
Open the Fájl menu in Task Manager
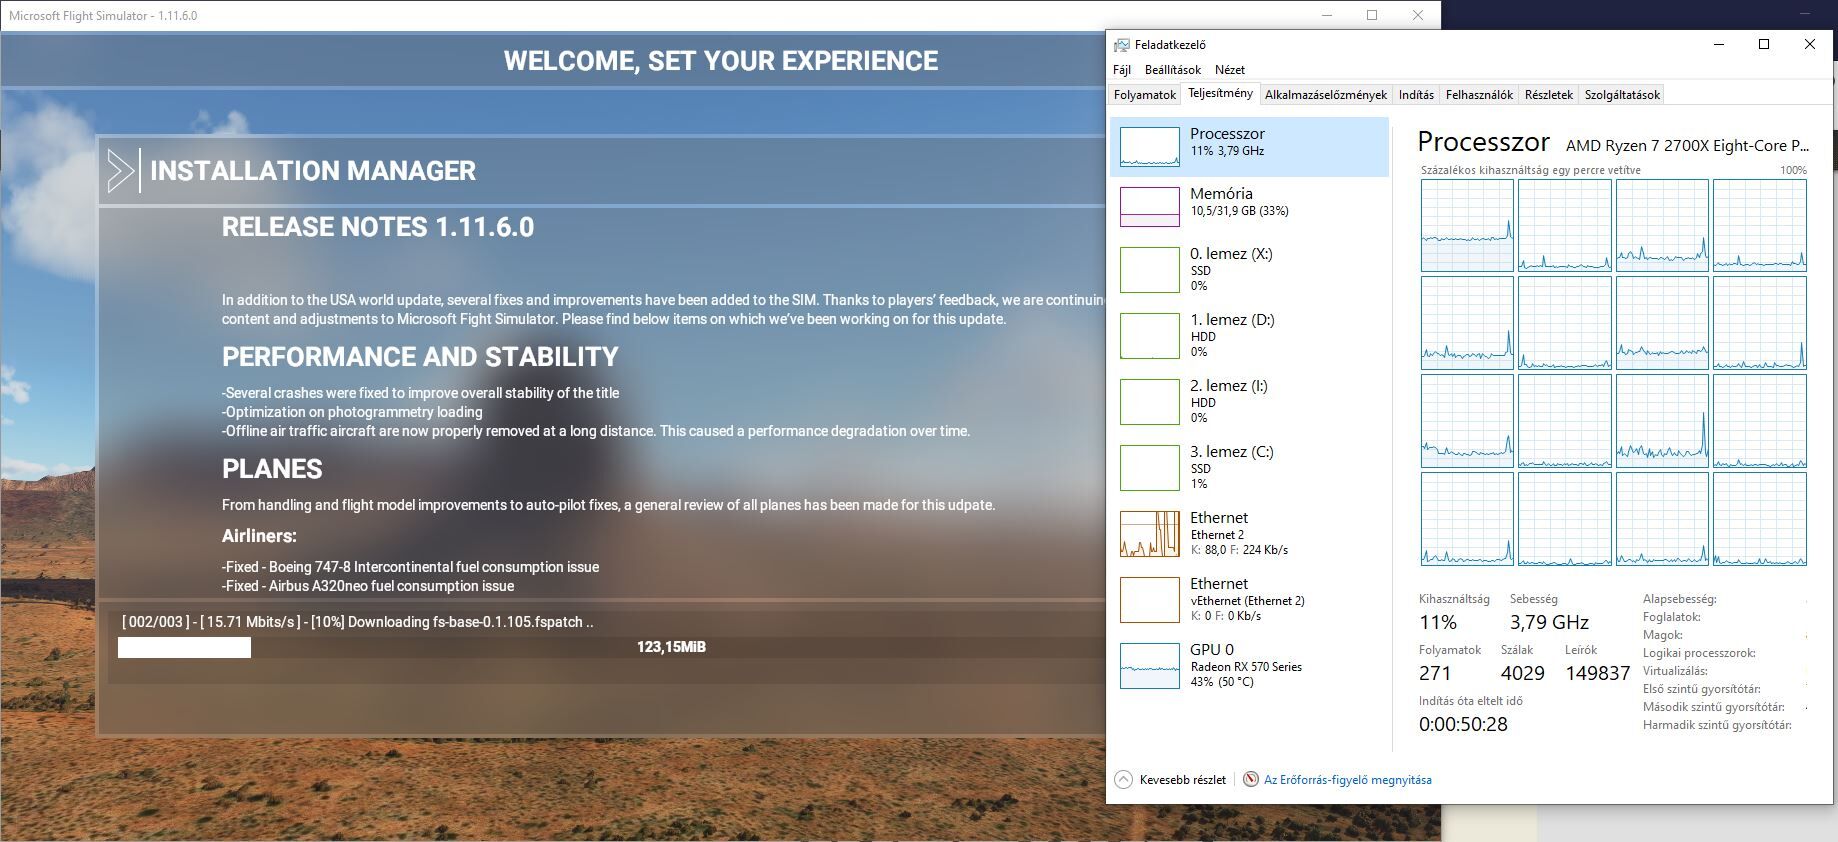pyautogui.click(x=1122, y=70)
